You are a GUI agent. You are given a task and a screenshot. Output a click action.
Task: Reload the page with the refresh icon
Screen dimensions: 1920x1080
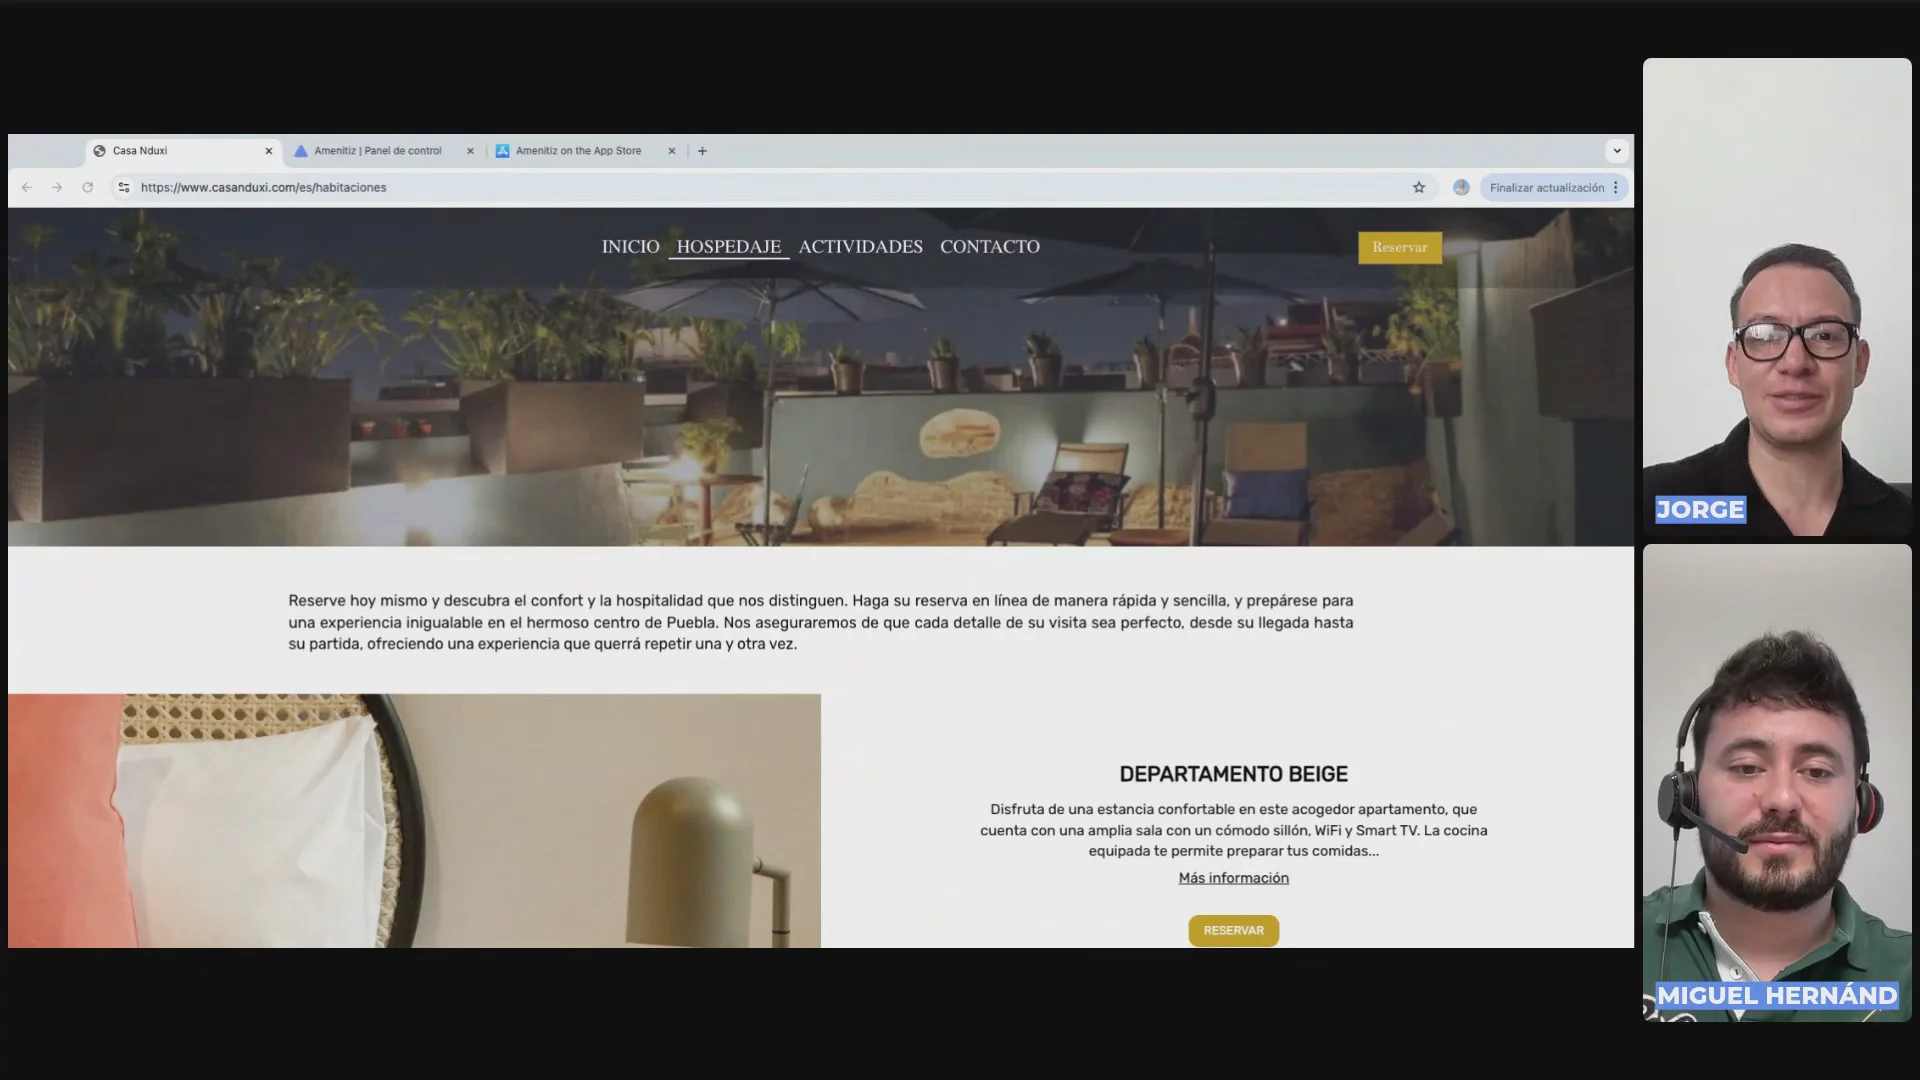pyautogui.click(x=88, y=187)
